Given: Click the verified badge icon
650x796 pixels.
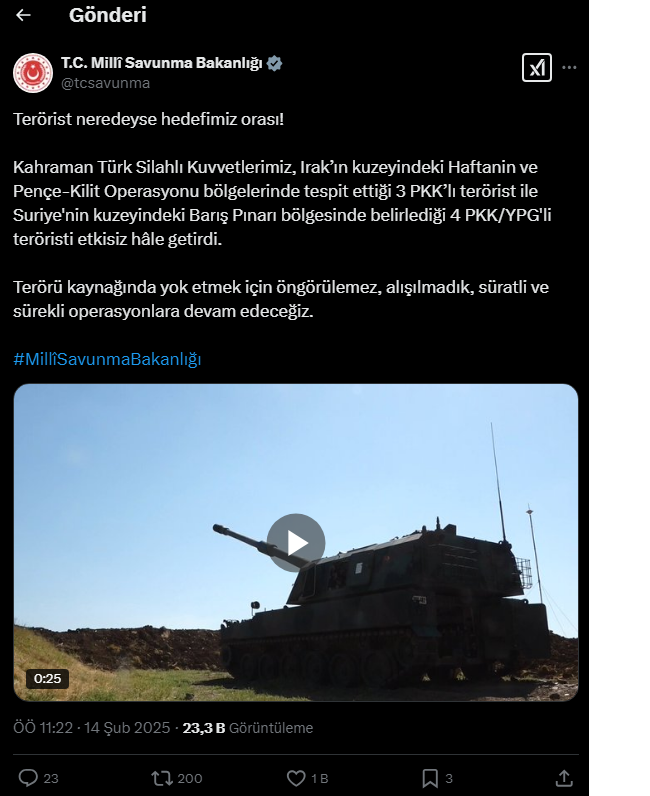Looking at the screenshot, I should click(x=275, y=63).
